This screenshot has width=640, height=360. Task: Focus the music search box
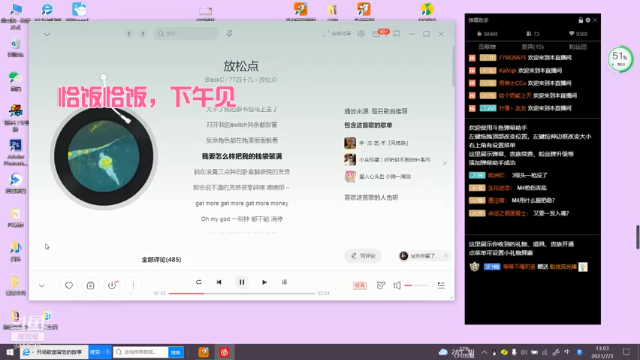186,34
